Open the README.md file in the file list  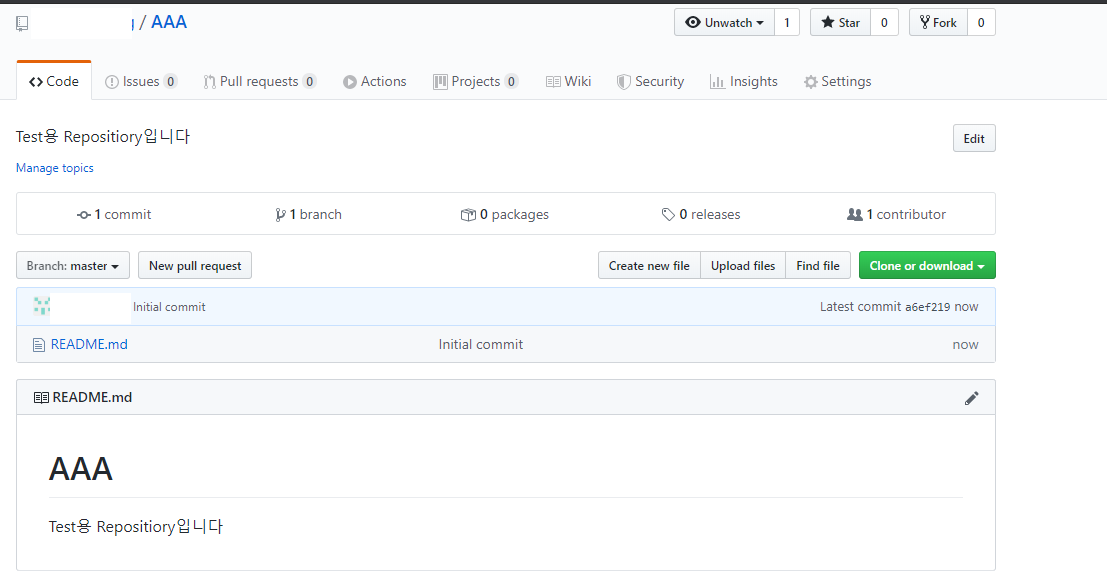(x=89, y=345)
